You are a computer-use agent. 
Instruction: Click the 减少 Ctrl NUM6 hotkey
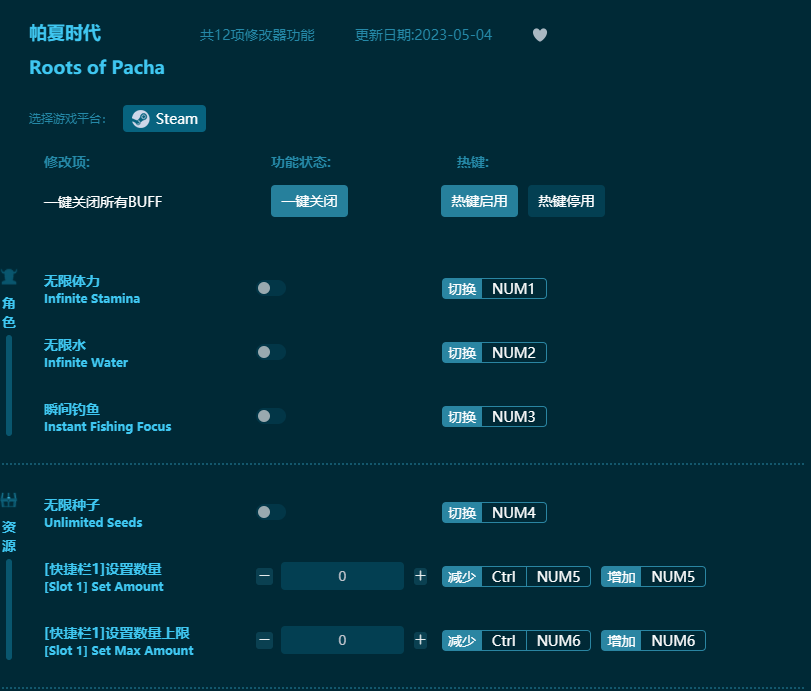pos(516,641)
